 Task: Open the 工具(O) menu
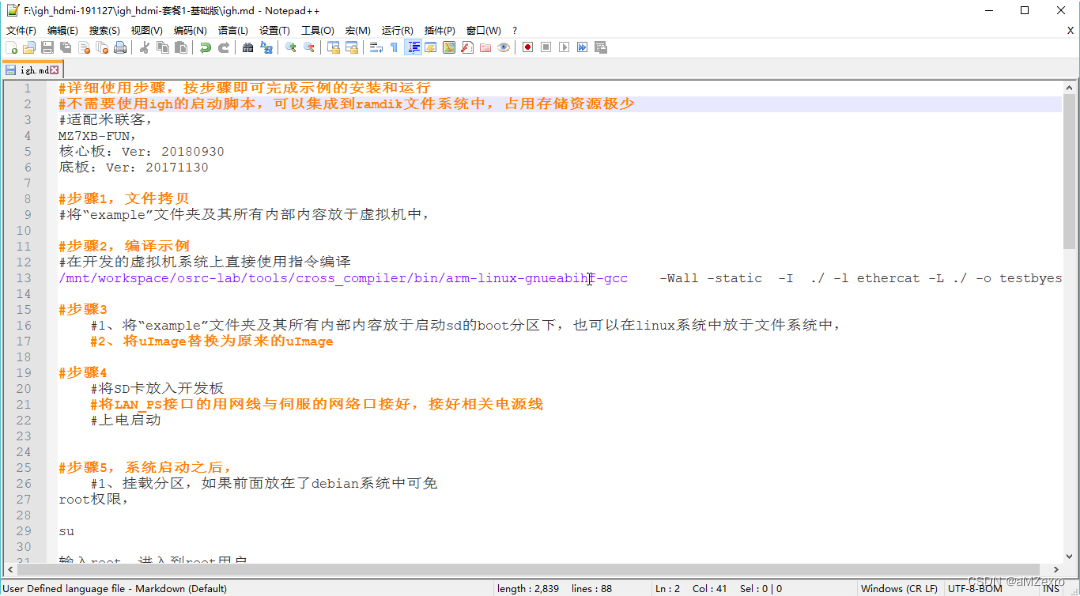[318, 30]
